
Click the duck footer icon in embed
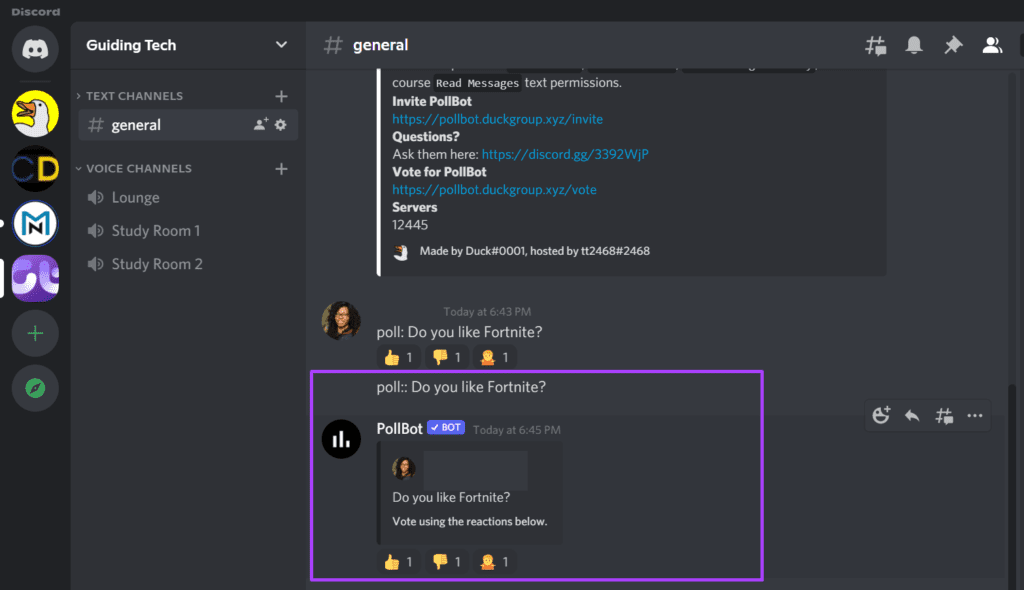pyautogui.click(x=401, y=252)
